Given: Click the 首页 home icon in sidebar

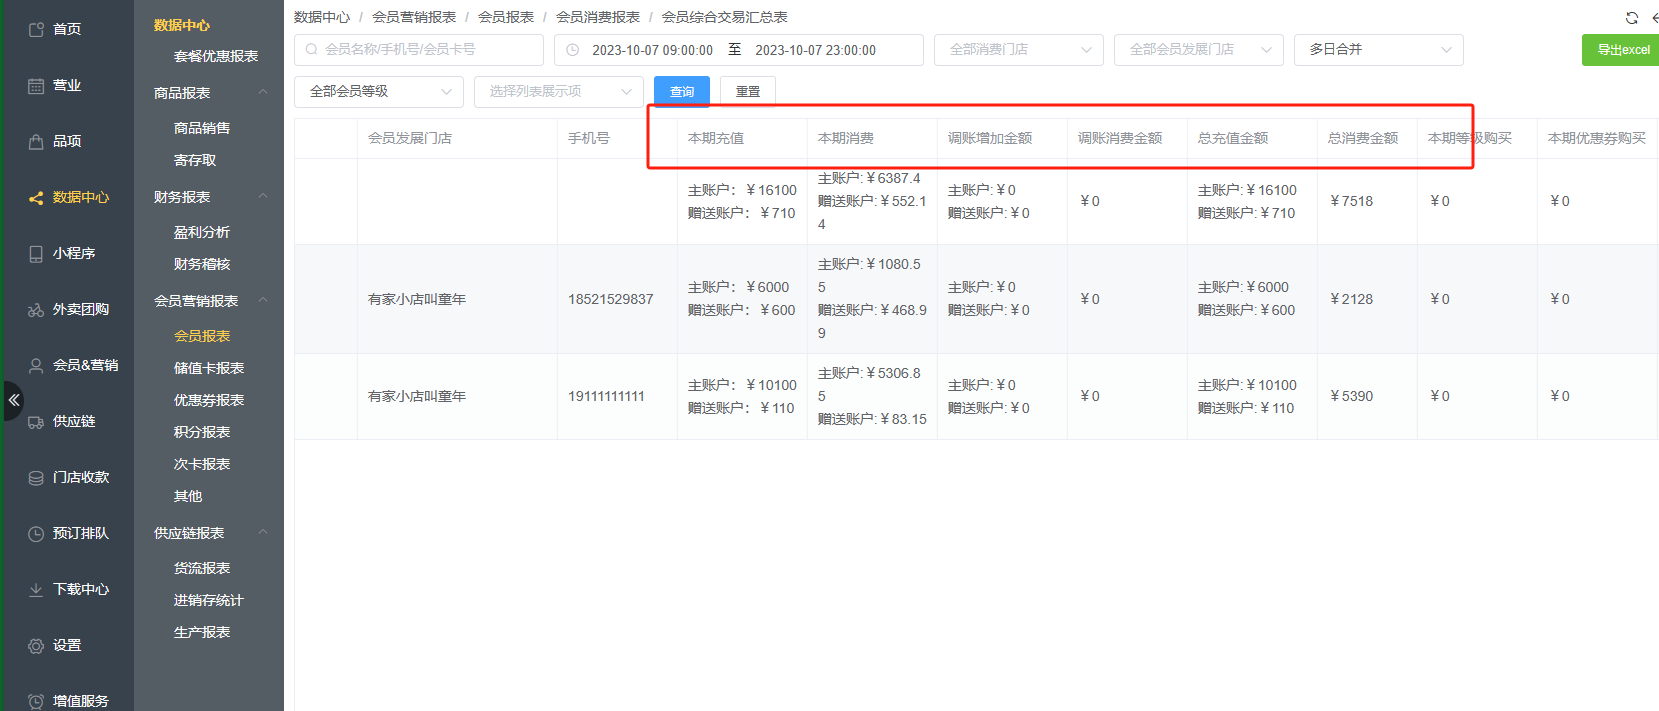Looking at the screenshot, I should point(36,30).
